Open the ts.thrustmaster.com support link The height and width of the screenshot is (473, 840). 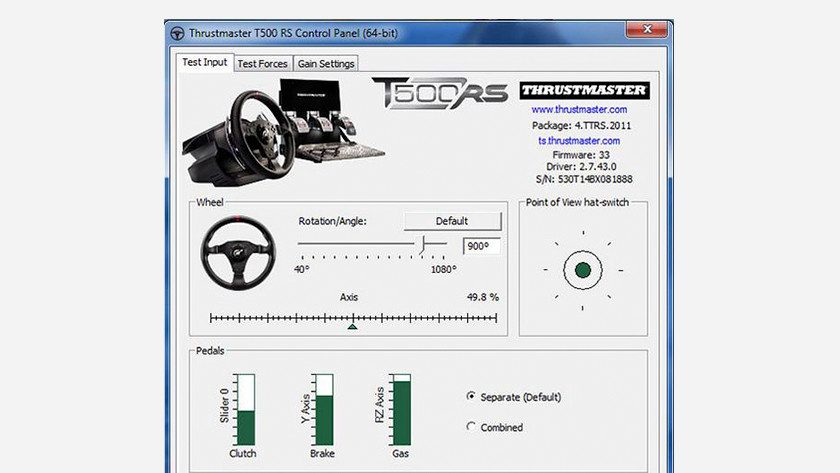pyautogui.click(x=579, y=141)
